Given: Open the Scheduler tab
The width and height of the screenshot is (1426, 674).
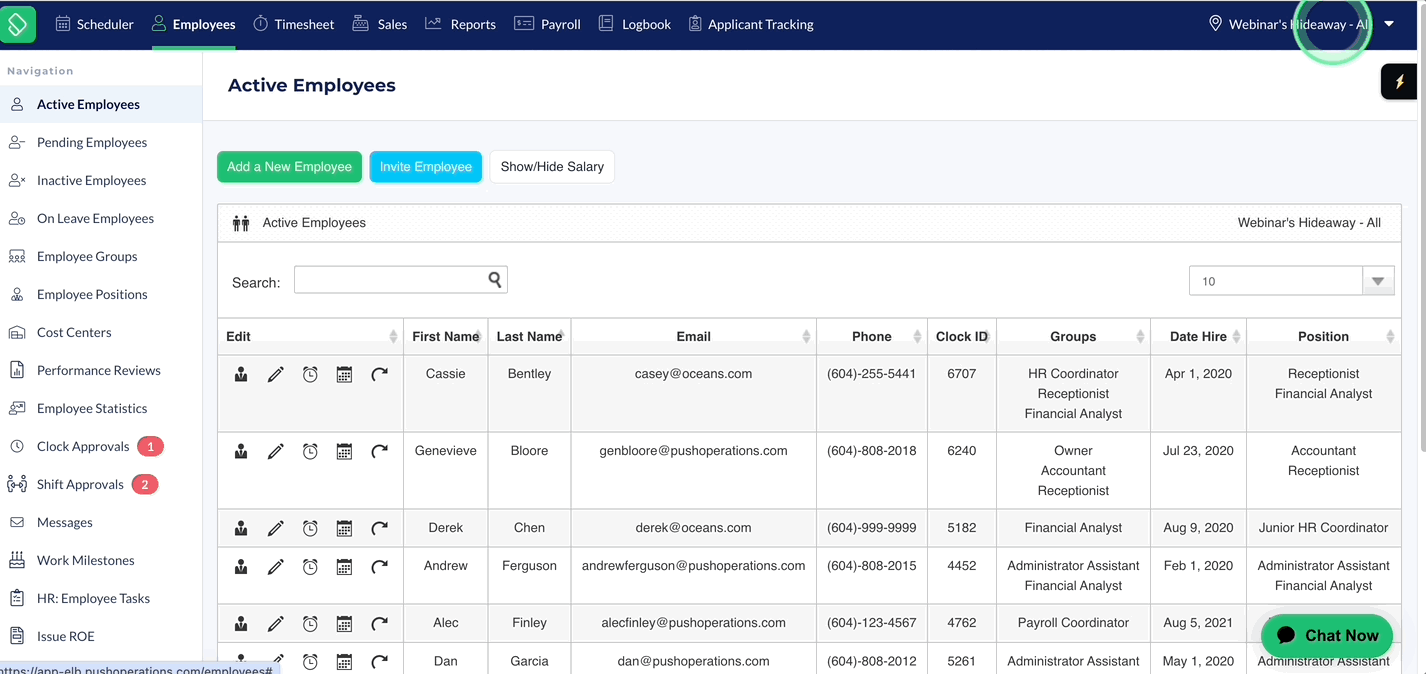Looking at the screenshot, I should point(94,24).
